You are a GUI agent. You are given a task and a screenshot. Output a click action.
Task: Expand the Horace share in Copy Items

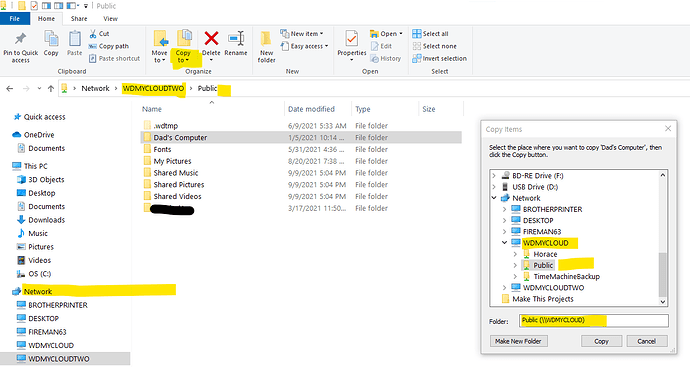[x=515, y=254]
